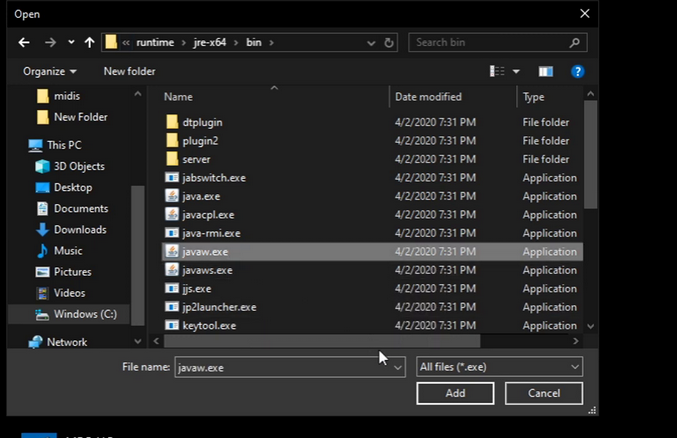Expand the address bar path dropdown

(370, 43)
